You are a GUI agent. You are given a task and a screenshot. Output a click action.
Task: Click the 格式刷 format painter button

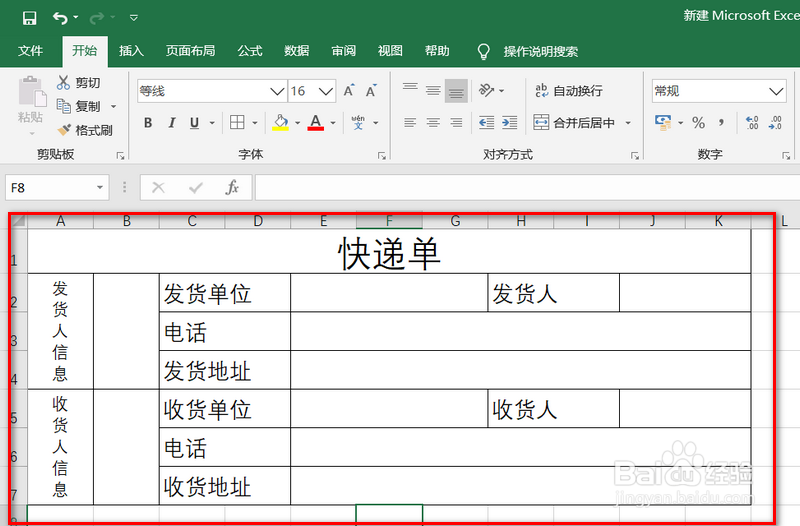[85, 130]
